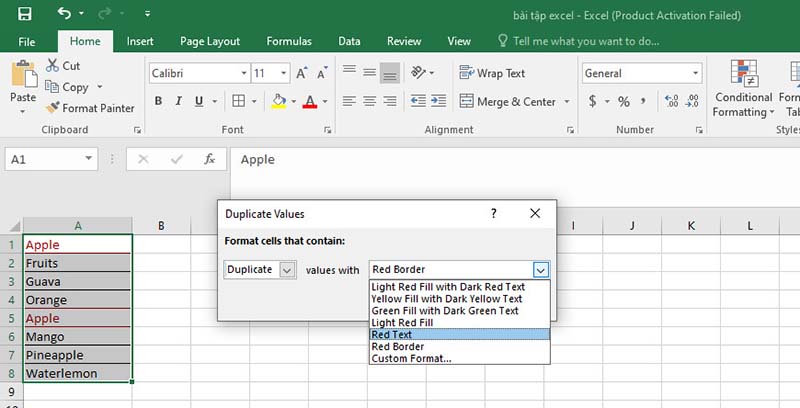The height and width of the screenshot is (408, 800).
Task: Select cell A4 containing Orange
Action: (78, 300)
